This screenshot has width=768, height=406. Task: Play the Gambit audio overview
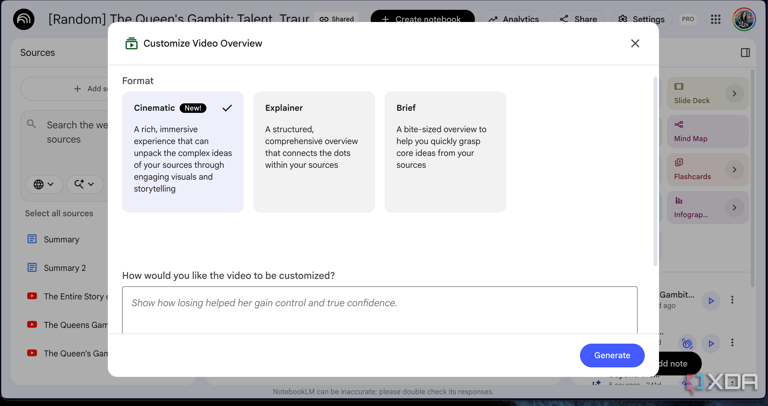(x=711, y=300)
